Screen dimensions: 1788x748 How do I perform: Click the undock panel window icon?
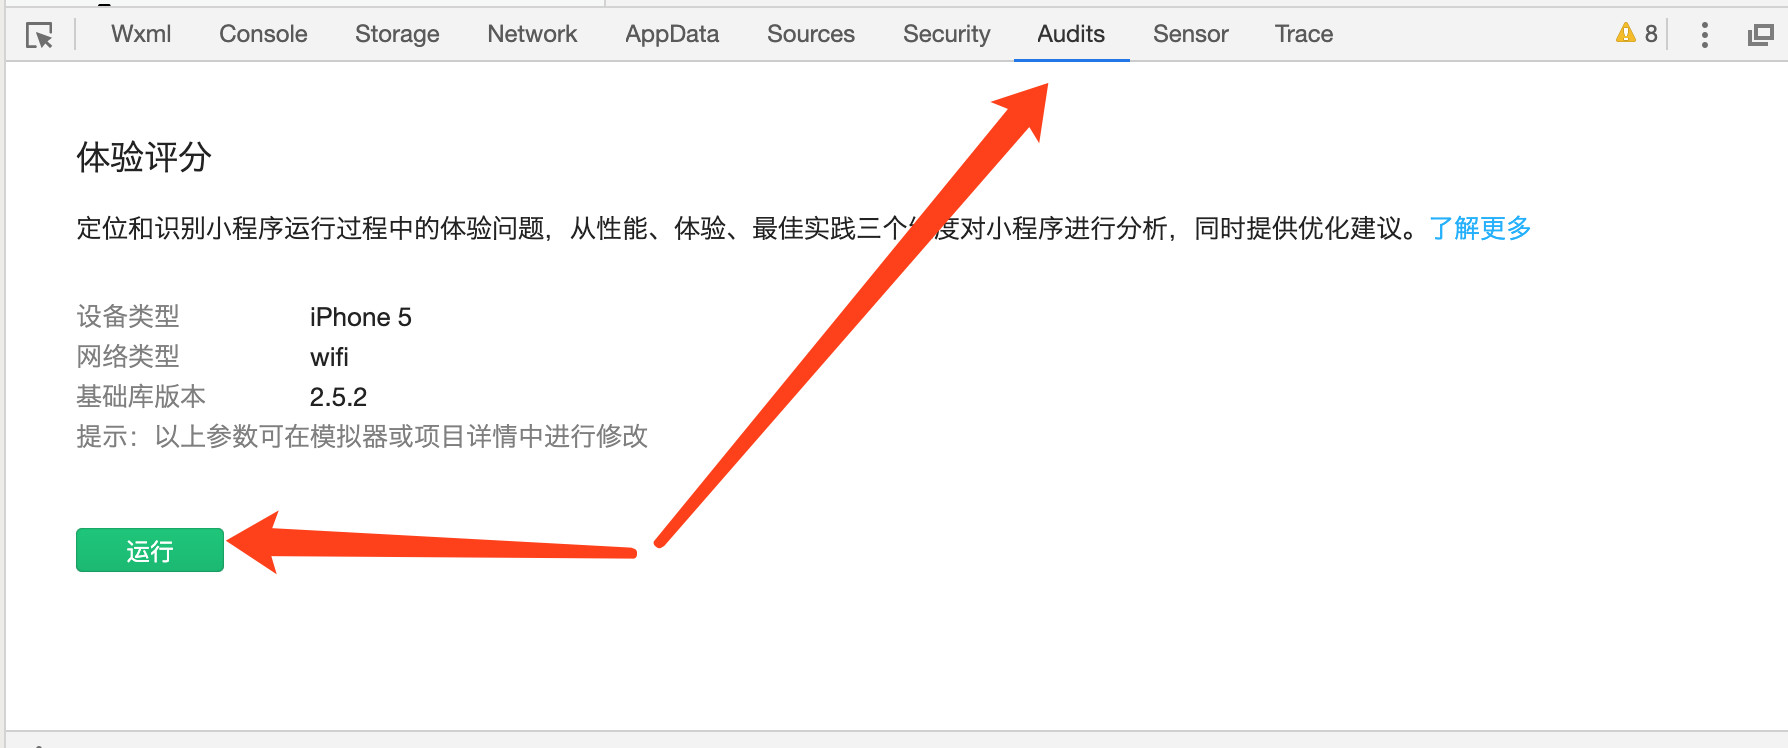1760,35
